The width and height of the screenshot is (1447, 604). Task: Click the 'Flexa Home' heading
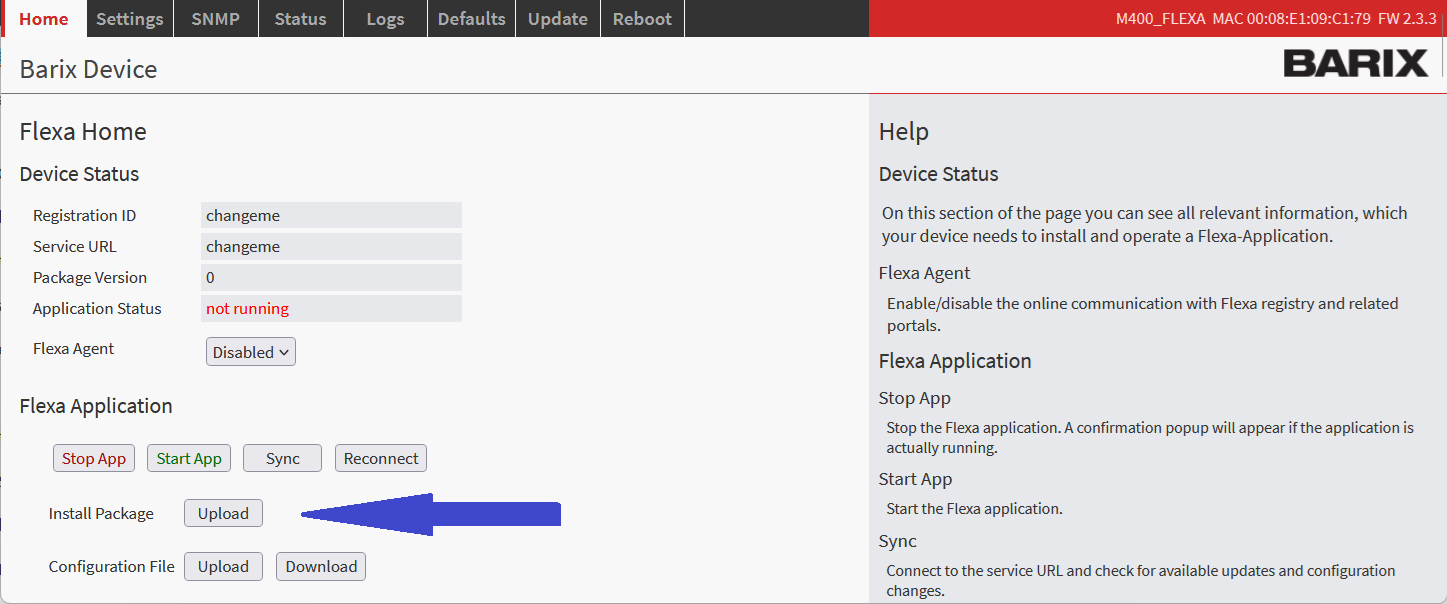83,132
